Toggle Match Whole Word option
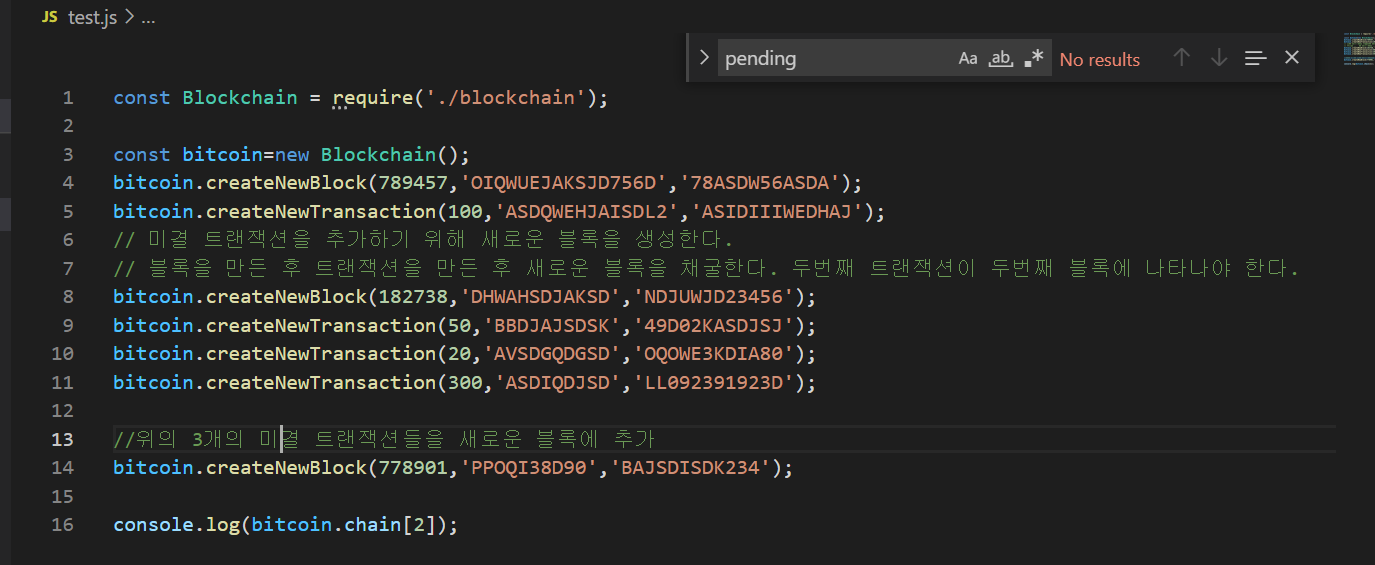 tap(1001, 58)
